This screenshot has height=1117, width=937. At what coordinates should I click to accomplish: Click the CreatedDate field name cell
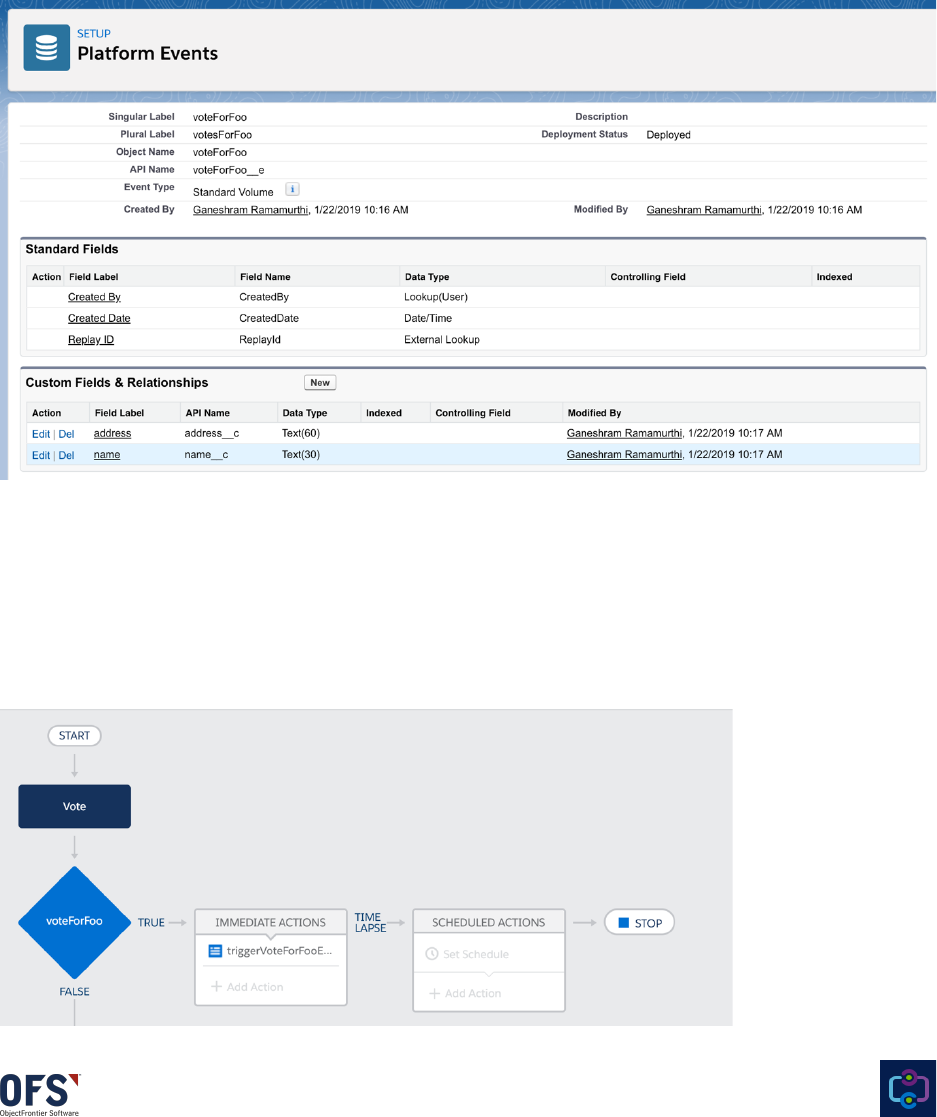[x=269, y=318]
